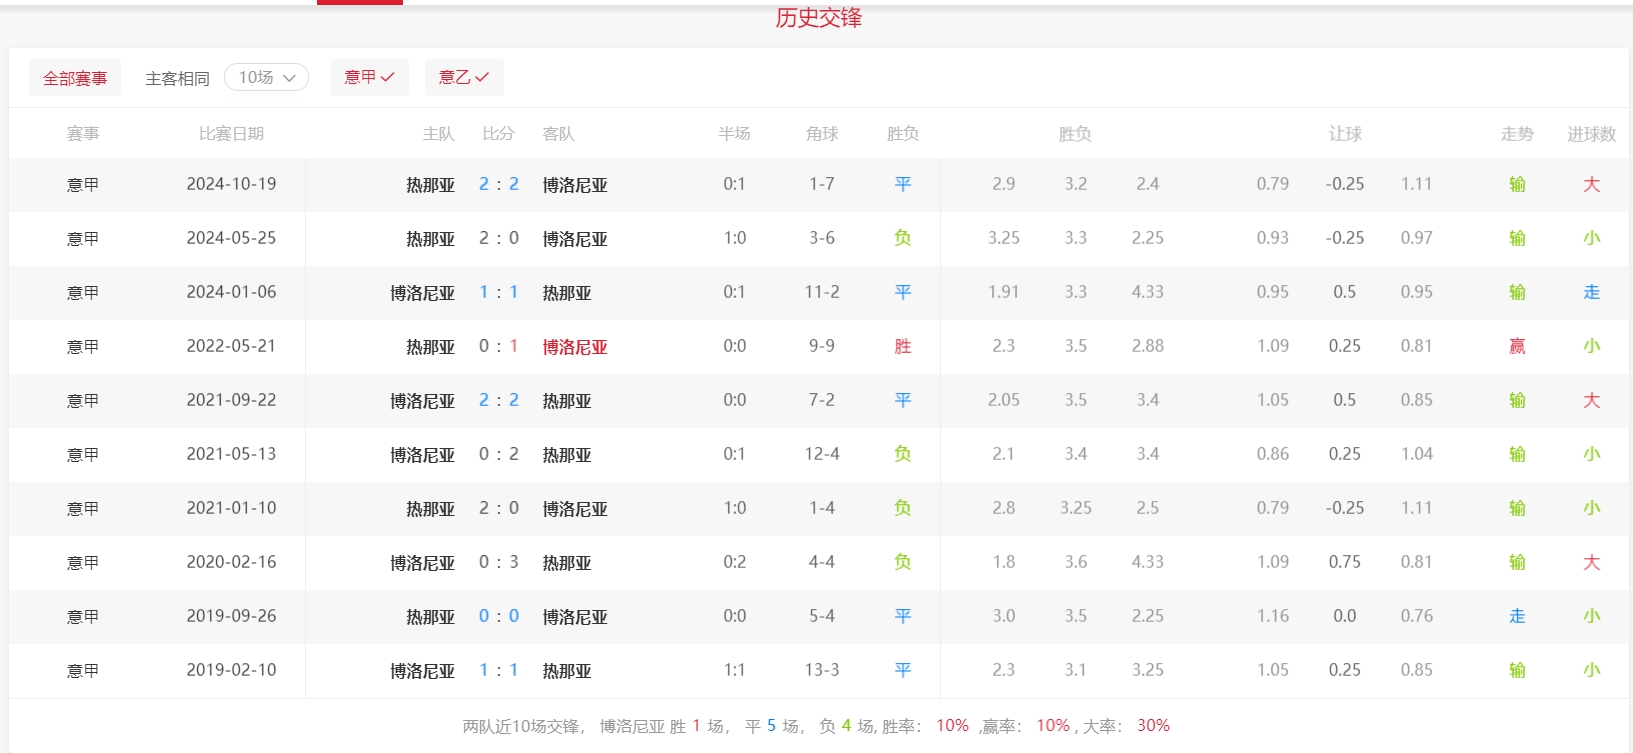Click the red 赢 trend mark
Screen dimensions: 1633x753
point(1517,346)
